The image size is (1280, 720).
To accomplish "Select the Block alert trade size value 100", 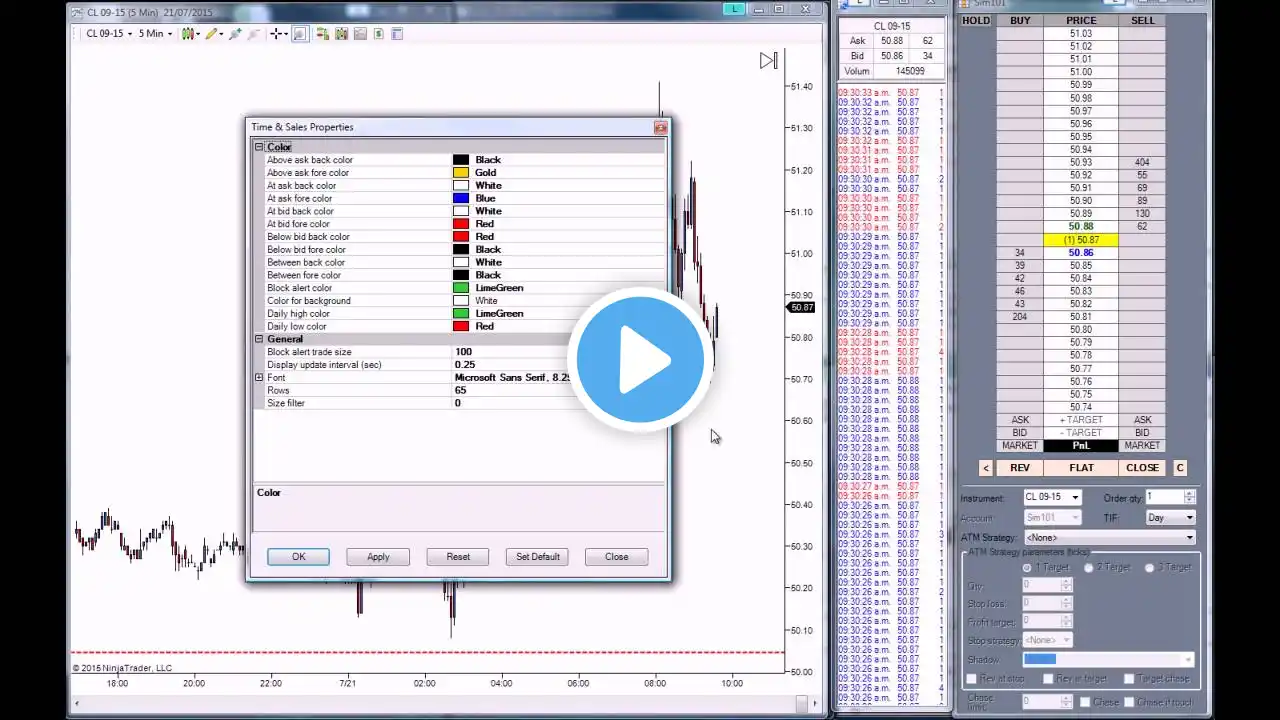I will (x=463, y=352).
